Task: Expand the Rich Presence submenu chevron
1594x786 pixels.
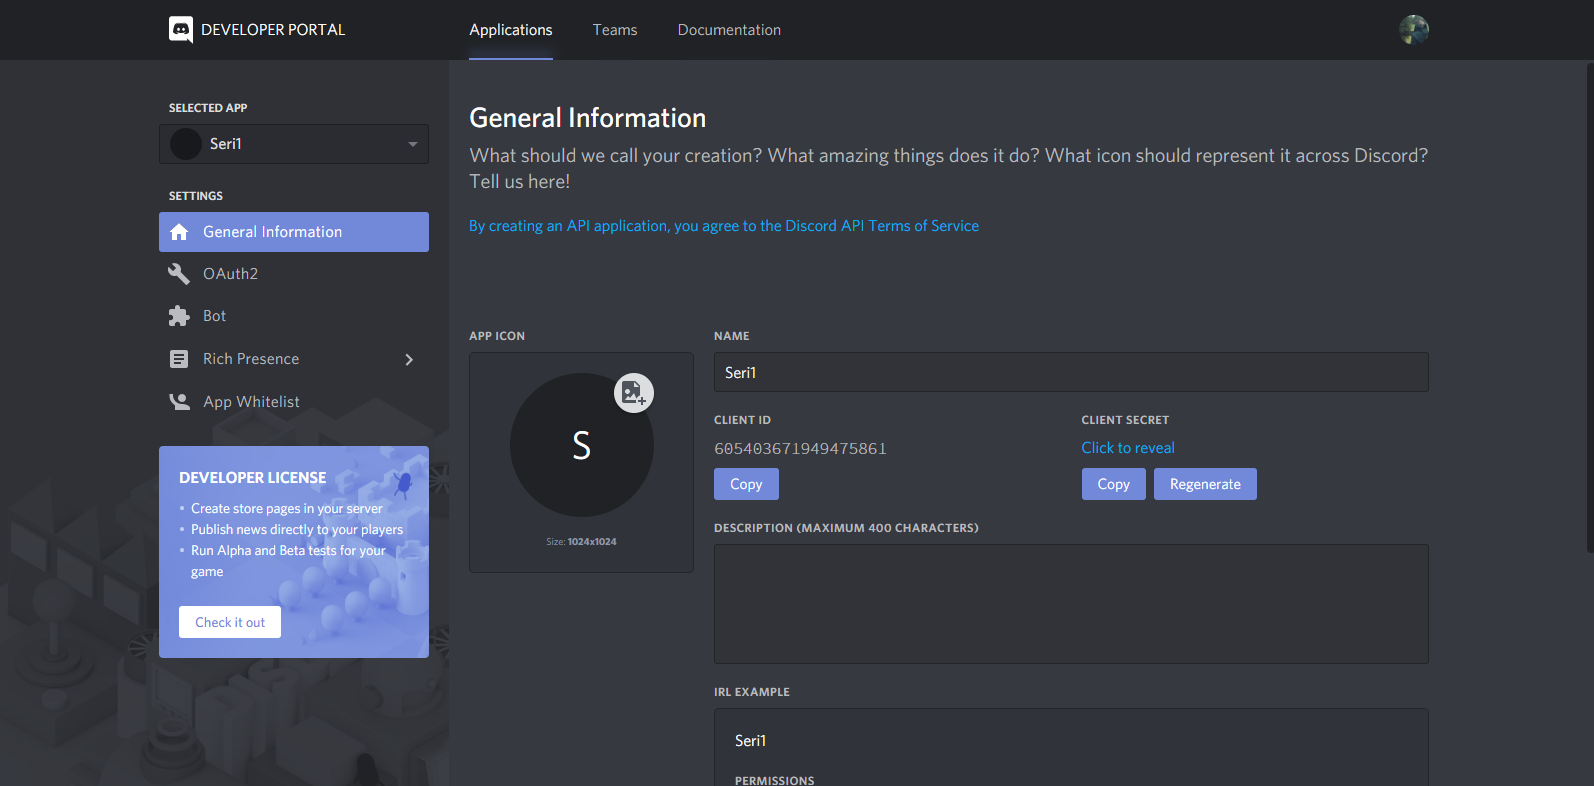Action: [x=409, y=359]
